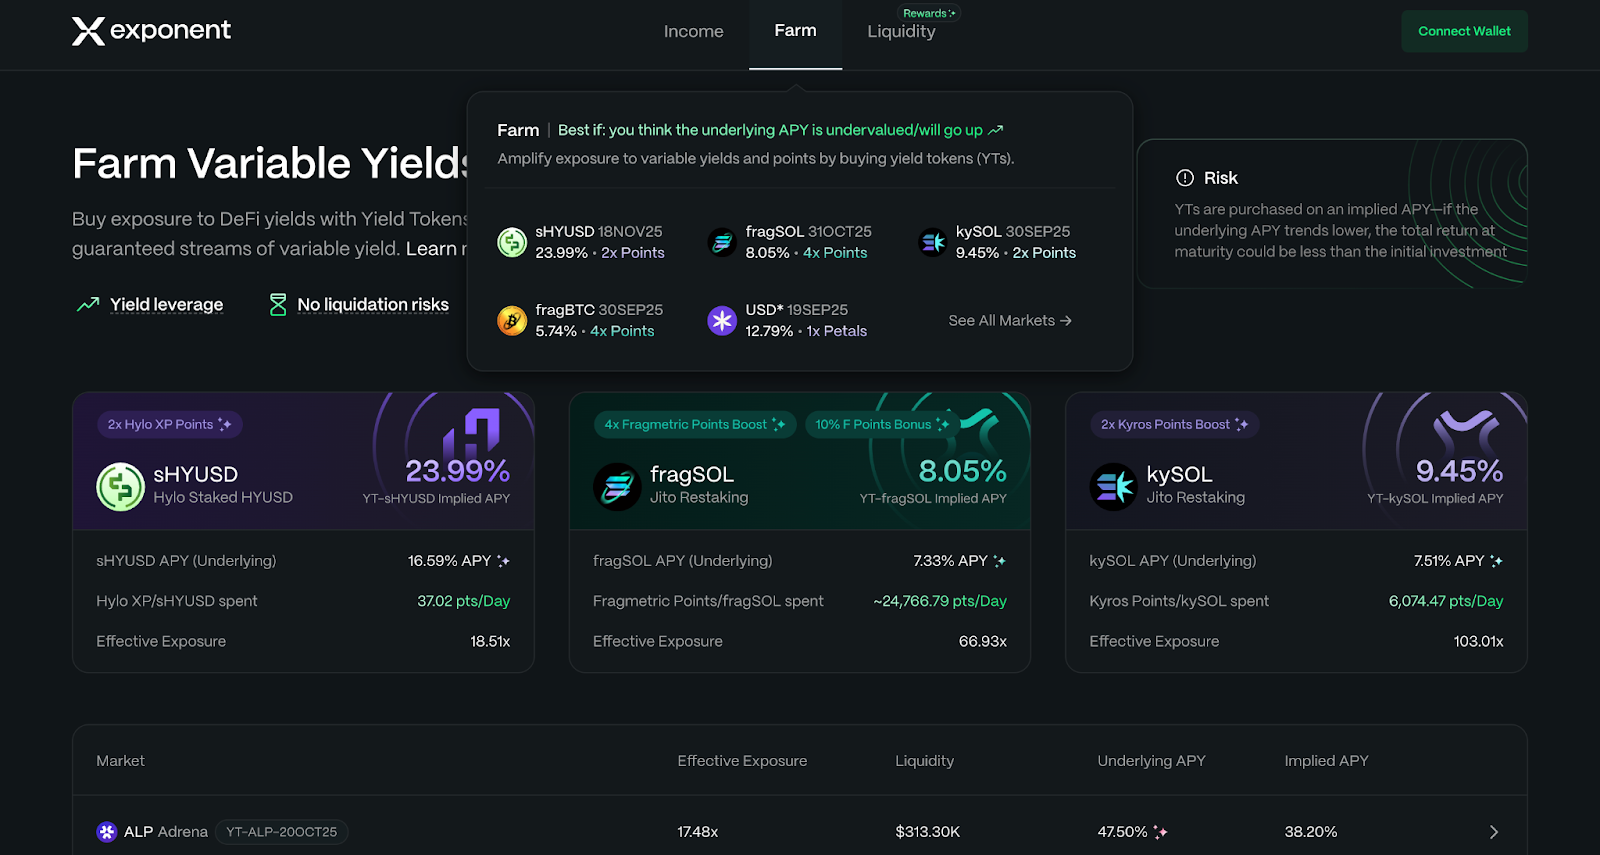This screenshot has width=1600, height=855.
Task: Click the Hylo logo in sHYUSD card
Action: tap(472, 433)
